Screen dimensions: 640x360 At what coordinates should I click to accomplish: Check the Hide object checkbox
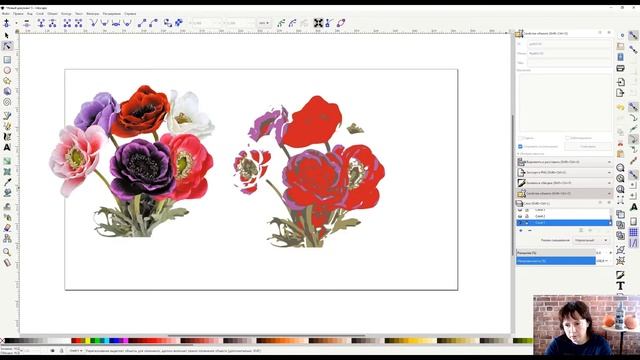(521, 138)
